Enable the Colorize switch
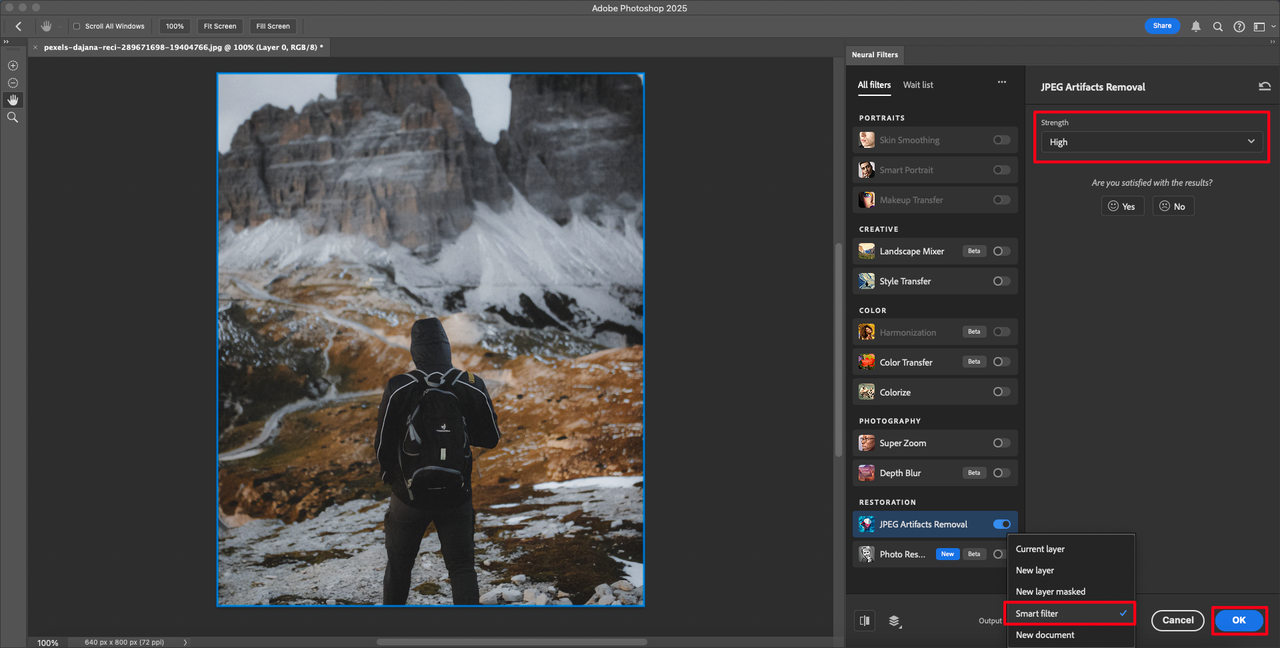 pos(1001,392)
